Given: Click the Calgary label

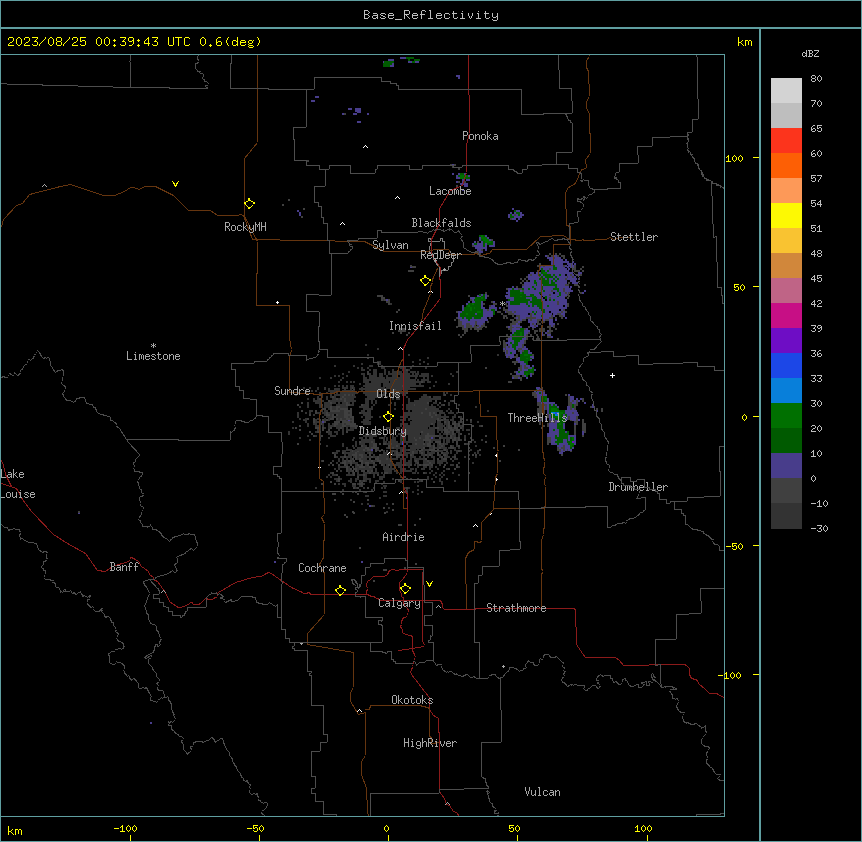Looking at the screenshot, I should click(x=399, y=603).
